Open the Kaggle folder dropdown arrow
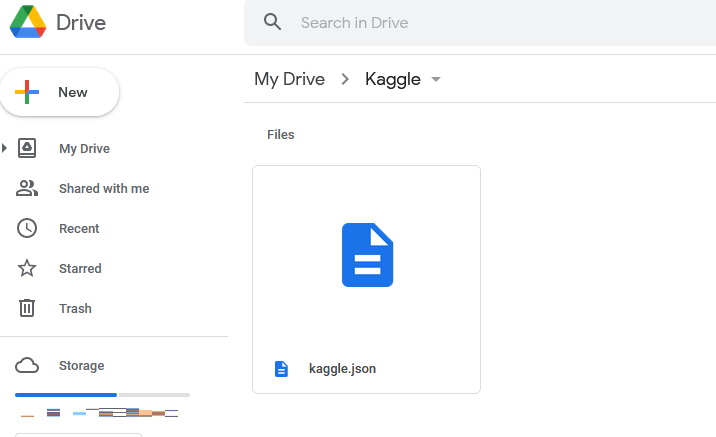Viewport: 716px width, 437px height. (436, 79)
